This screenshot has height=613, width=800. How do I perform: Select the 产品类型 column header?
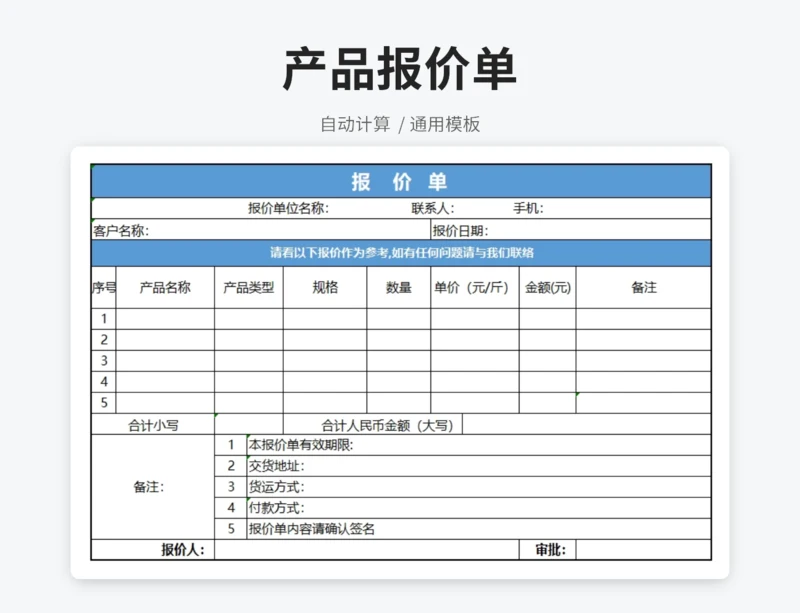249,287
